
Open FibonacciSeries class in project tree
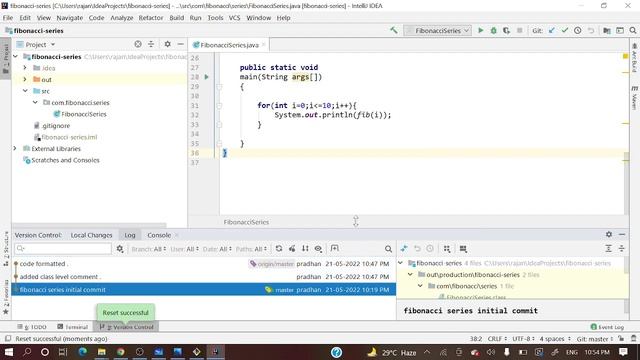[80, 114]
